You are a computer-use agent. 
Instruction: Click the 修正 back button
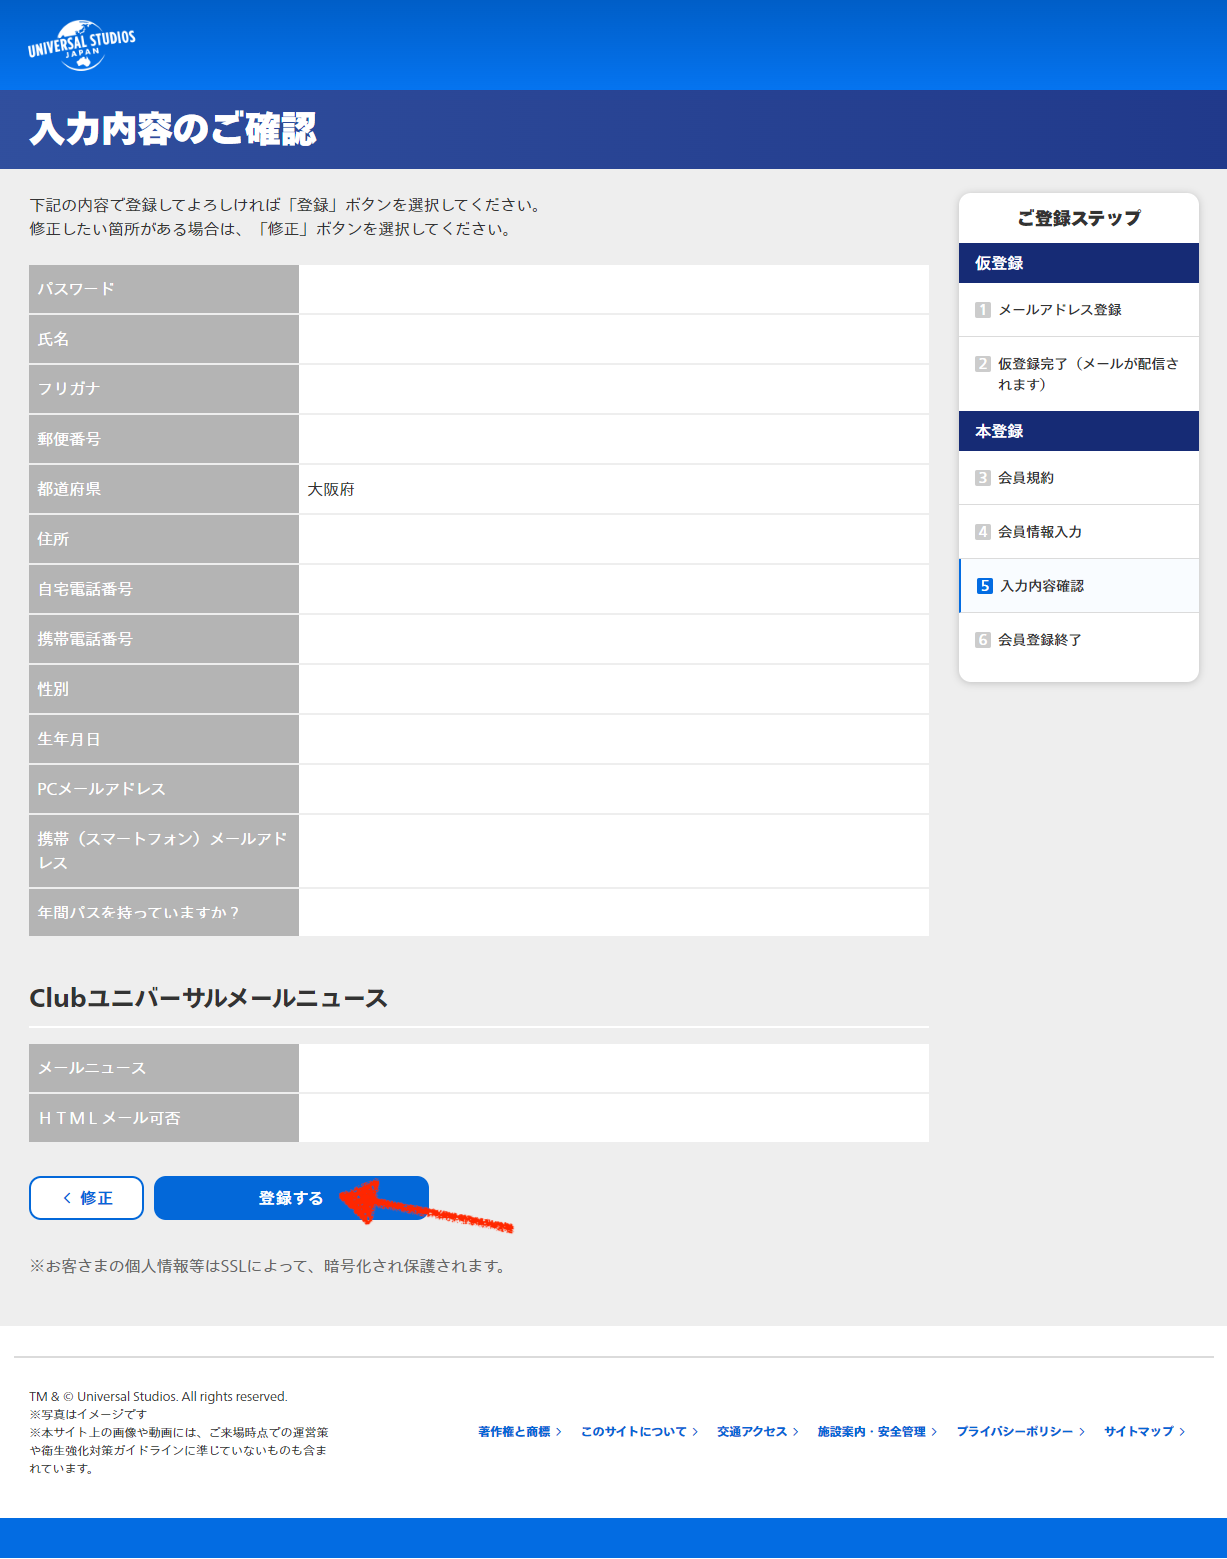87,1198
